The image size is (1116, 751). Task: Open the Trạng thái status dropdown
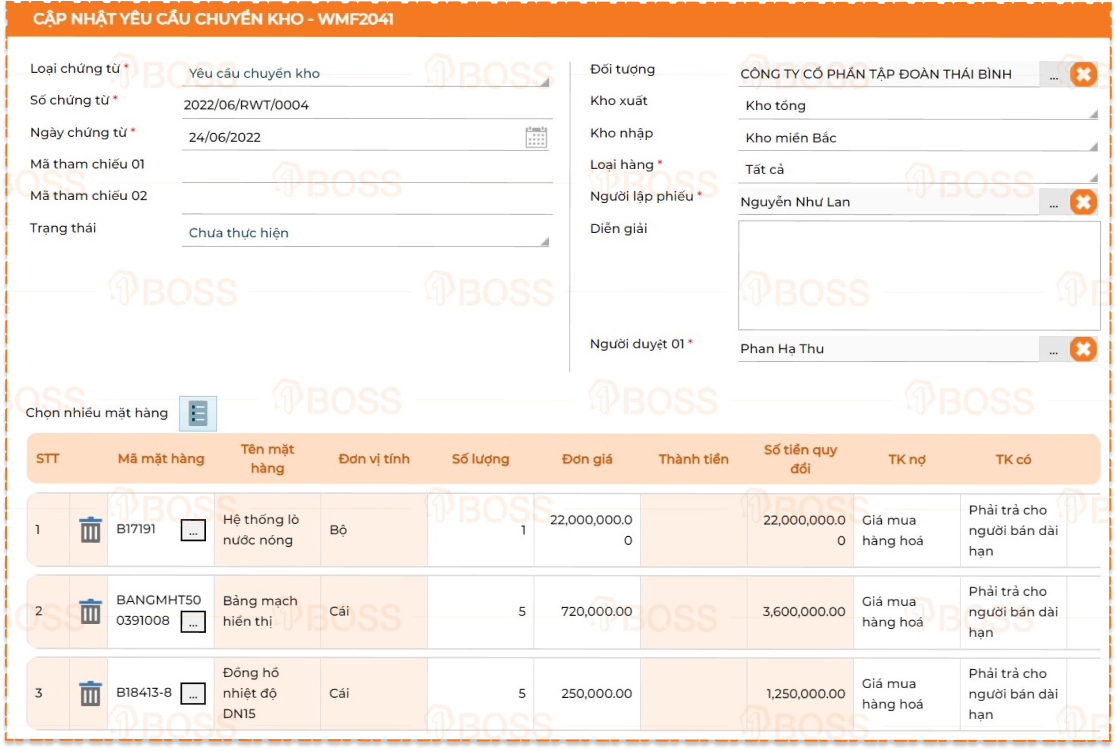(366, 233)
